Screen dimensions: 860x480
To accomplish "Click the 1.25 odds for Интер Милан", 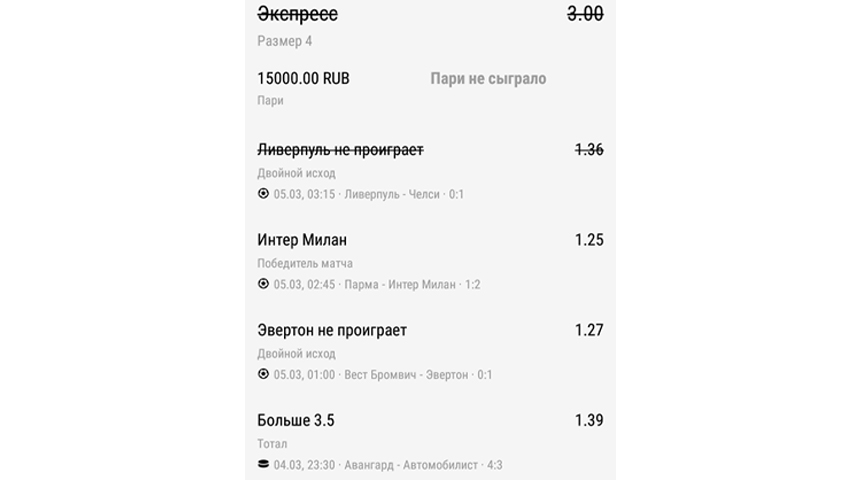I will tap(589, 240).
